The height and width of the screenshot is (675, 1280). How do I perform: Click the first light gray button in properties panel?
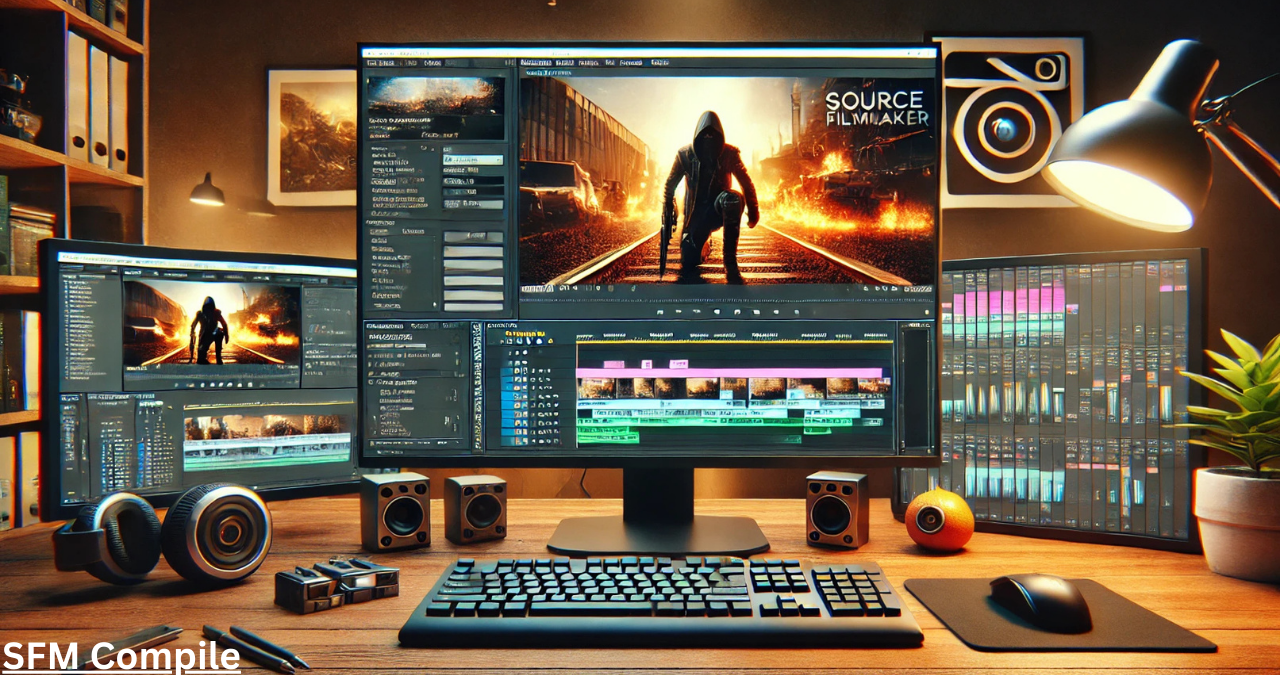tap(473, 237)
